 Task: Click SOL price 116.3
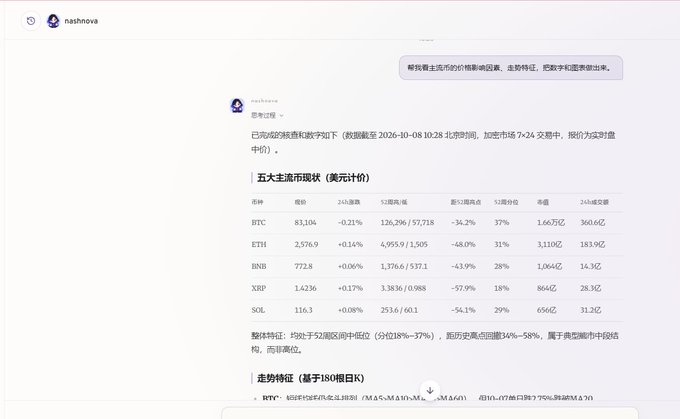(304, 310)
